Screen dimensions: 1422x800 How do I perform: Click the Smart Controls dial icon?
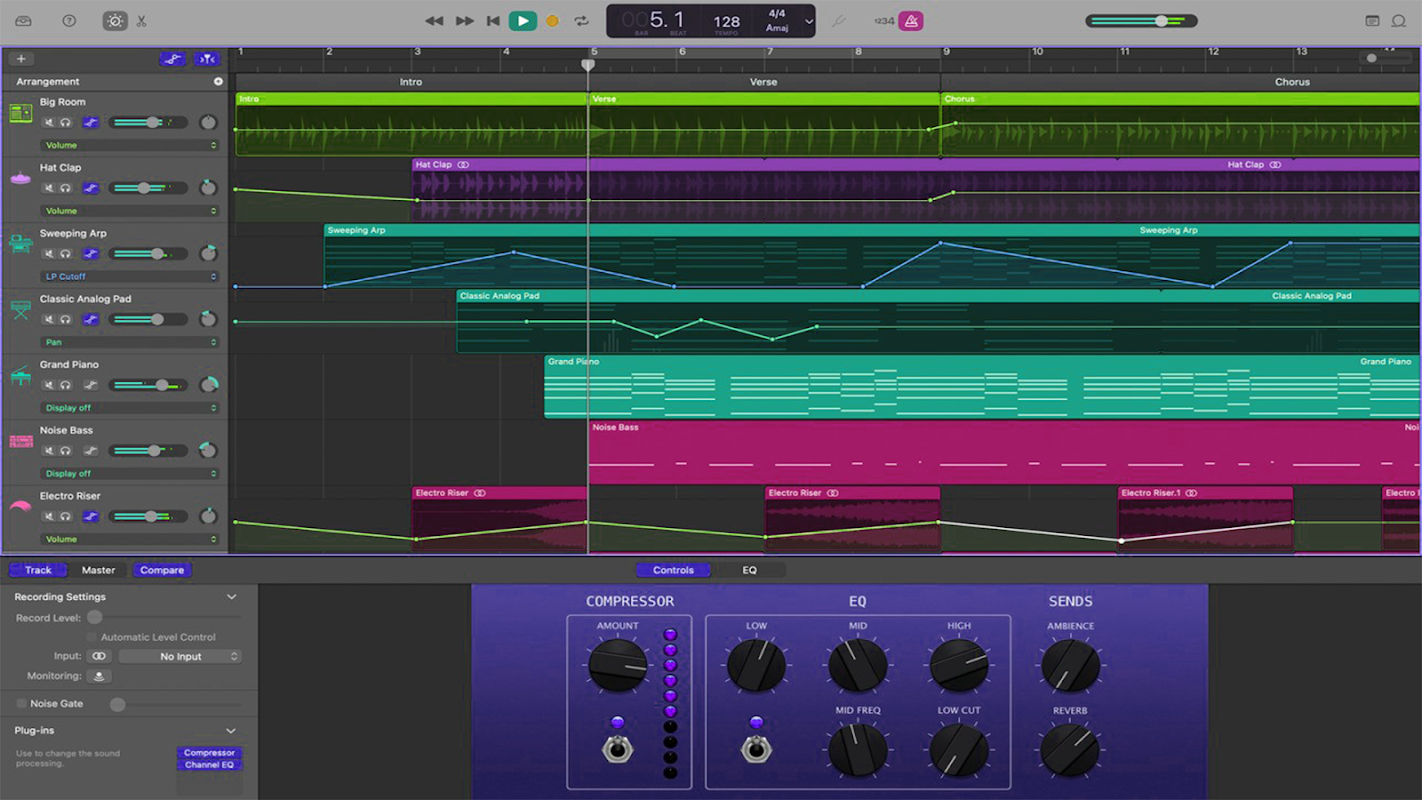pos(115,21)
